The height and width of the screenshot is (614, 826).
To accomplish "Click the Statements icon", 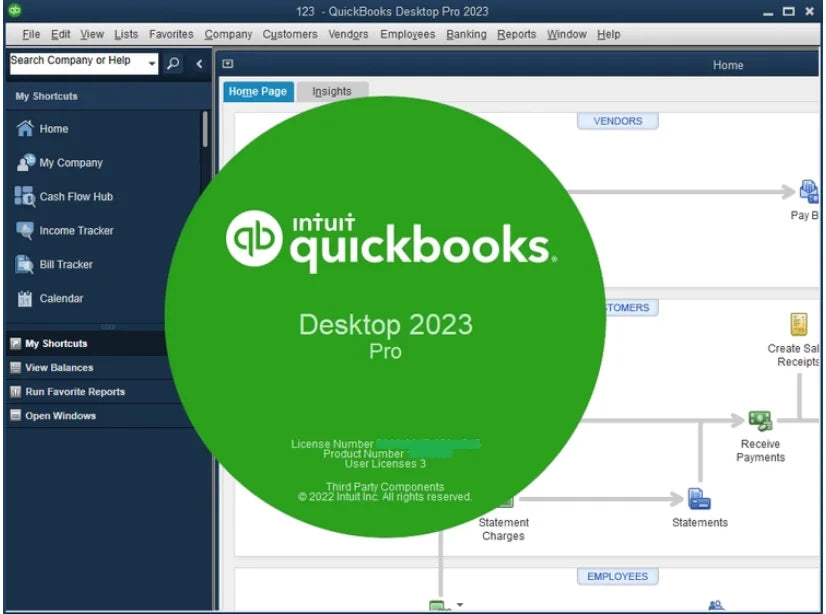I will click(x=699, y=499).
